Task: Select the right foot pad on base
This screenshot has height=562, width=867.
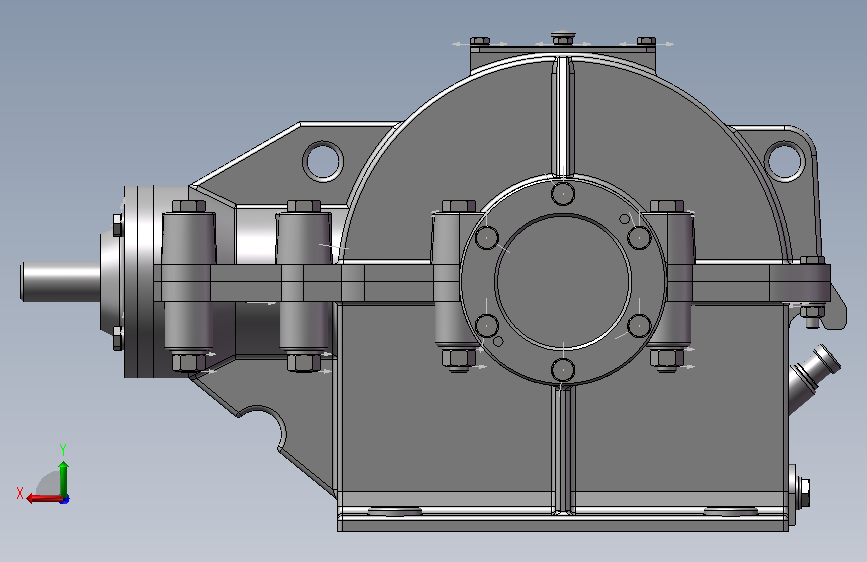Action: coord(730,511)
